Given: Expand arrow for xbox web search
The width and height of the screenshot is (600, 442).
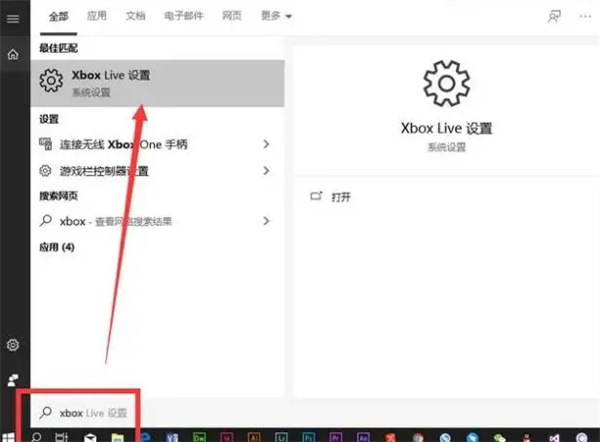Looking at the screenshot, I should [x=266, y=221].
